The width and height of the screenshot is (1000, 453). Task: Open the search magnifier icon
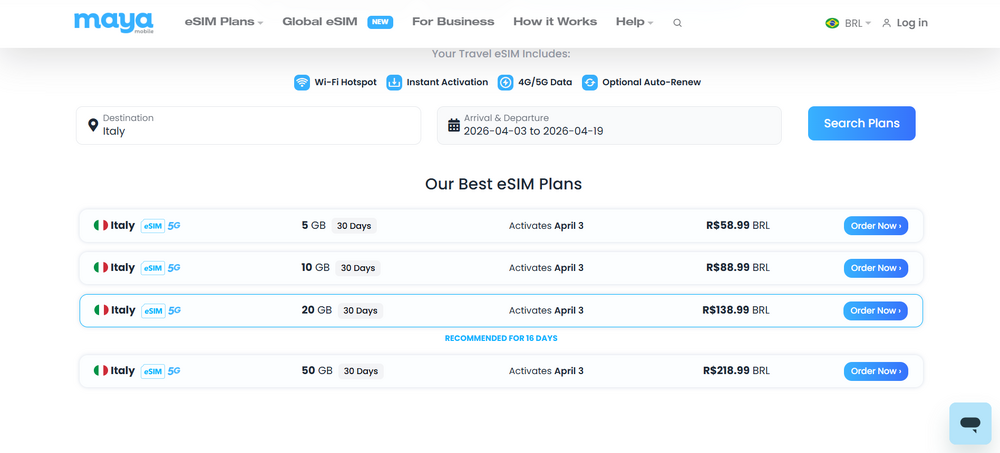click(x=677, y=23)
